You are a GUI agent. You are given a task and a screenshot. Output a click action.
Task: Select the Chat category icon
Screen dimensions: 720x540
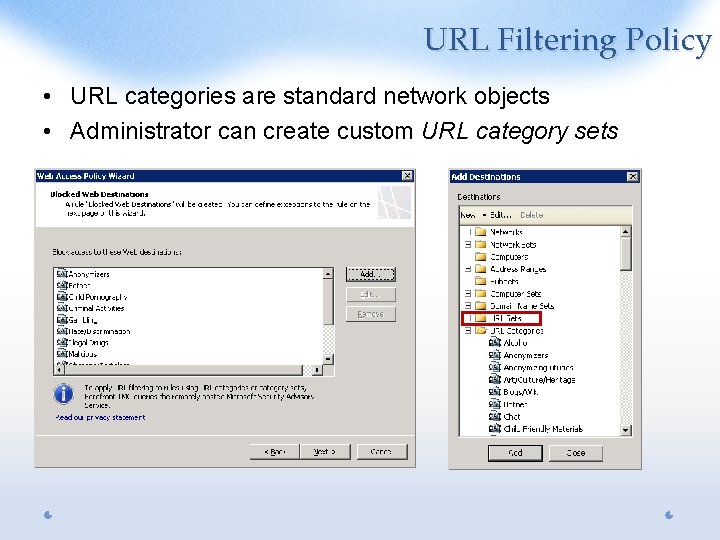pyautogui.click(x=495, y=416)
